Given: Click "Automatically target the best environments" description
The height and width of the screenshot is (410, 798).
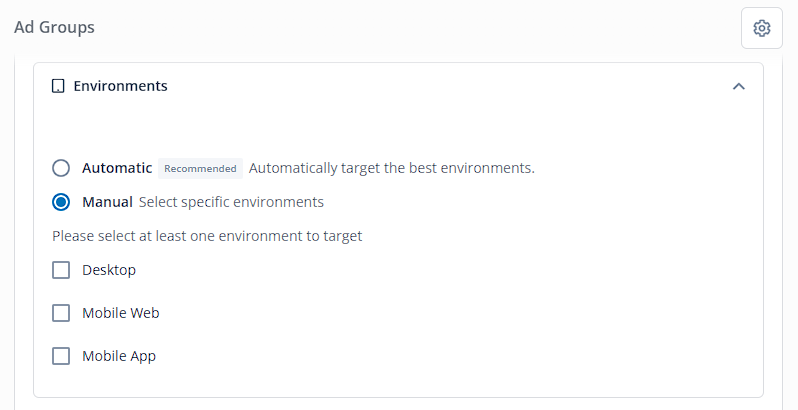Looking at the screenshot, I should tap(392, 168).
